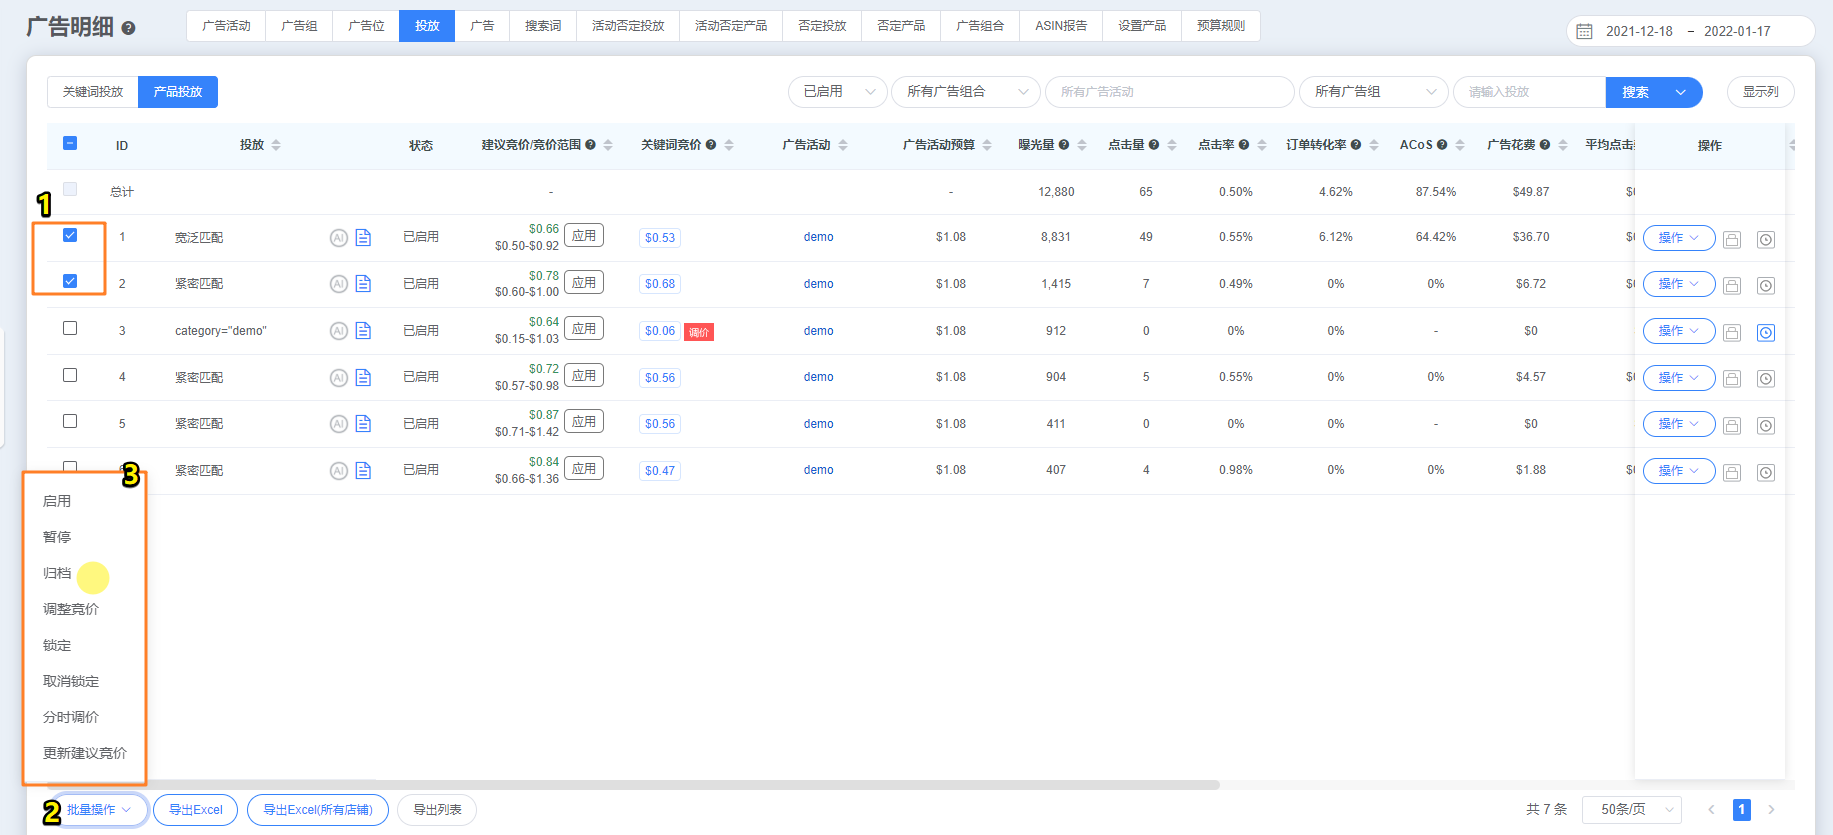Click the help icon next to 广告明细 title
This screenshot has width=1833, height=835.
[x=128, y=28]
